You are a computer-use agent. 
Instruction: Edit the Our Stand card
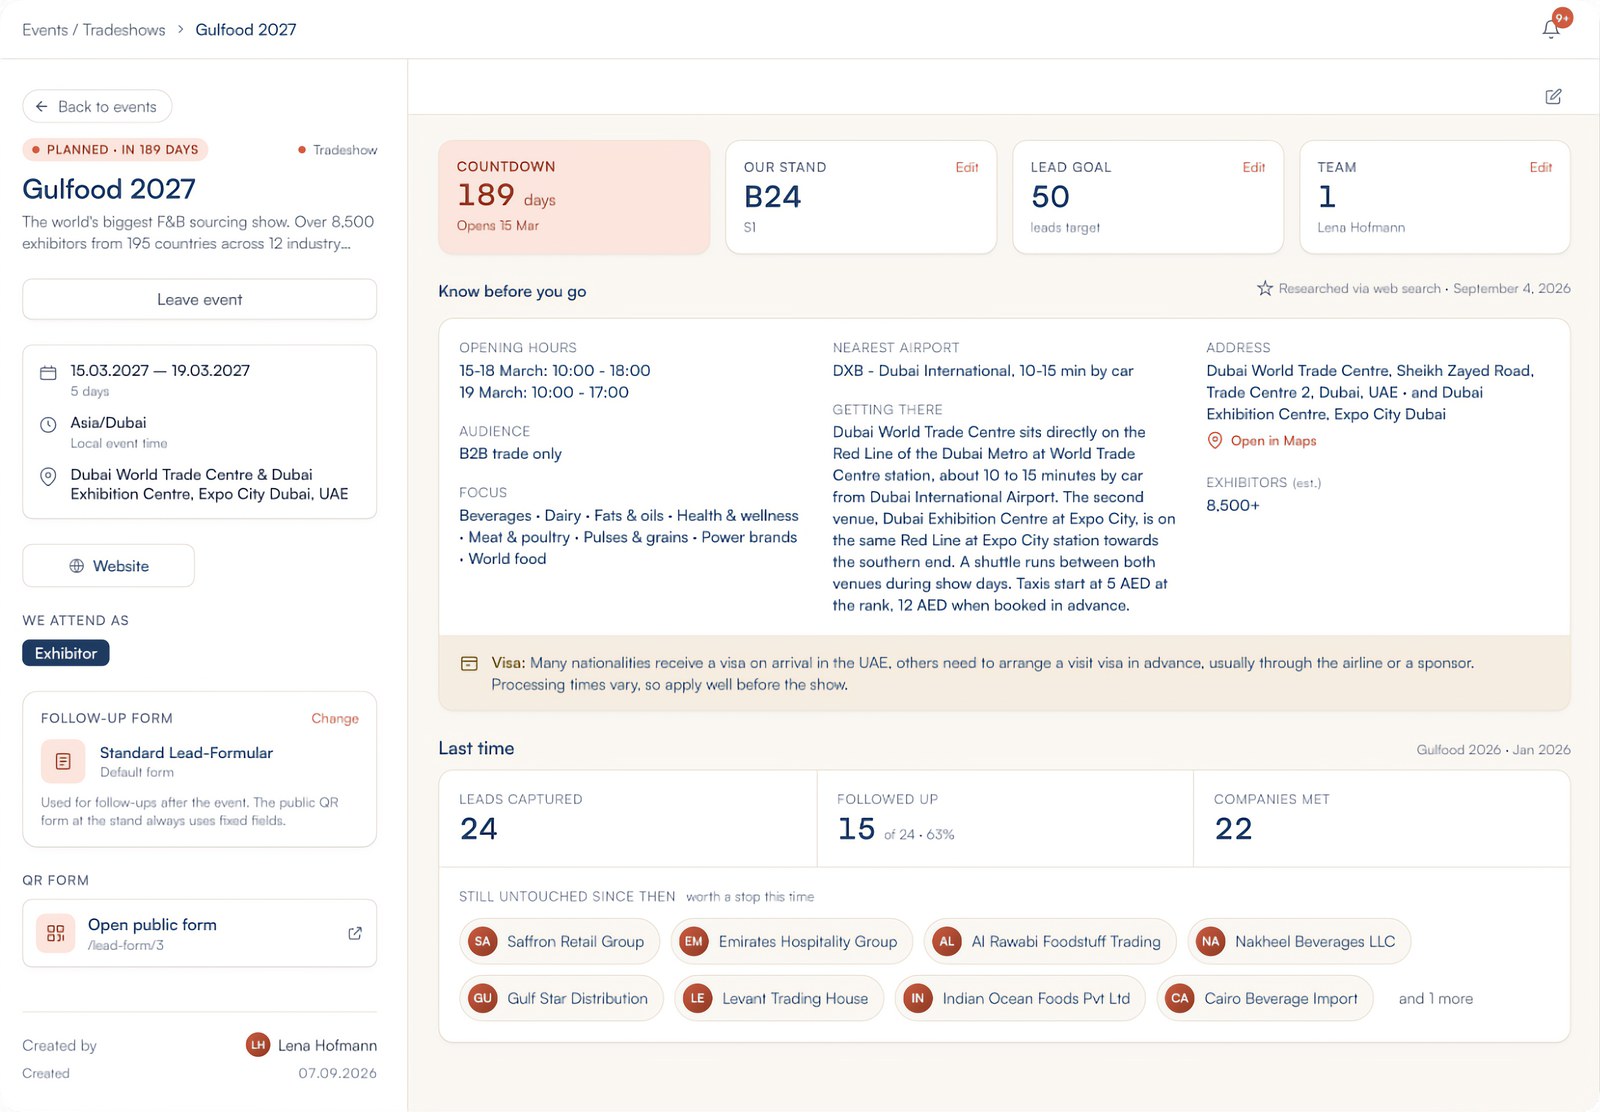[967, 167]
